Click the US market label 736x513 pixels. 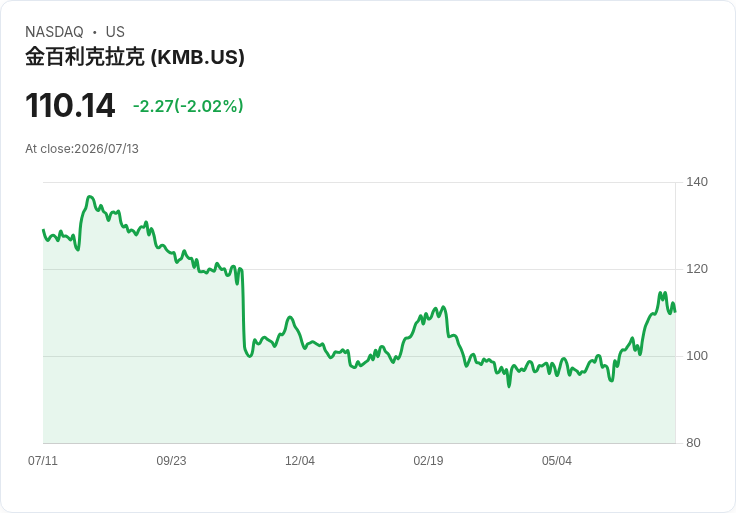coord(115,32)
